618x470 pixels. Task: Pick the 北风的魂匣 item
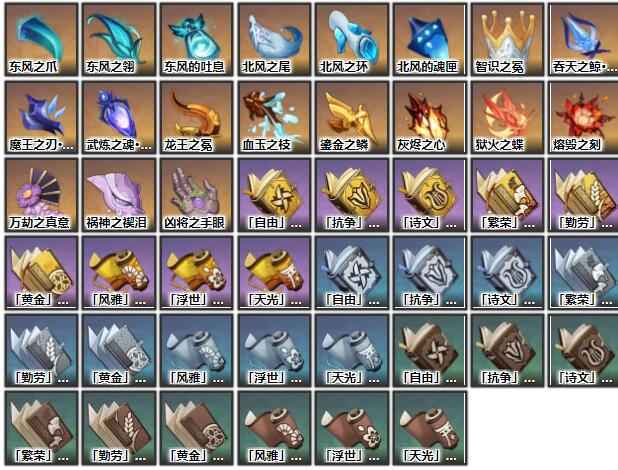tap(430, 39)
